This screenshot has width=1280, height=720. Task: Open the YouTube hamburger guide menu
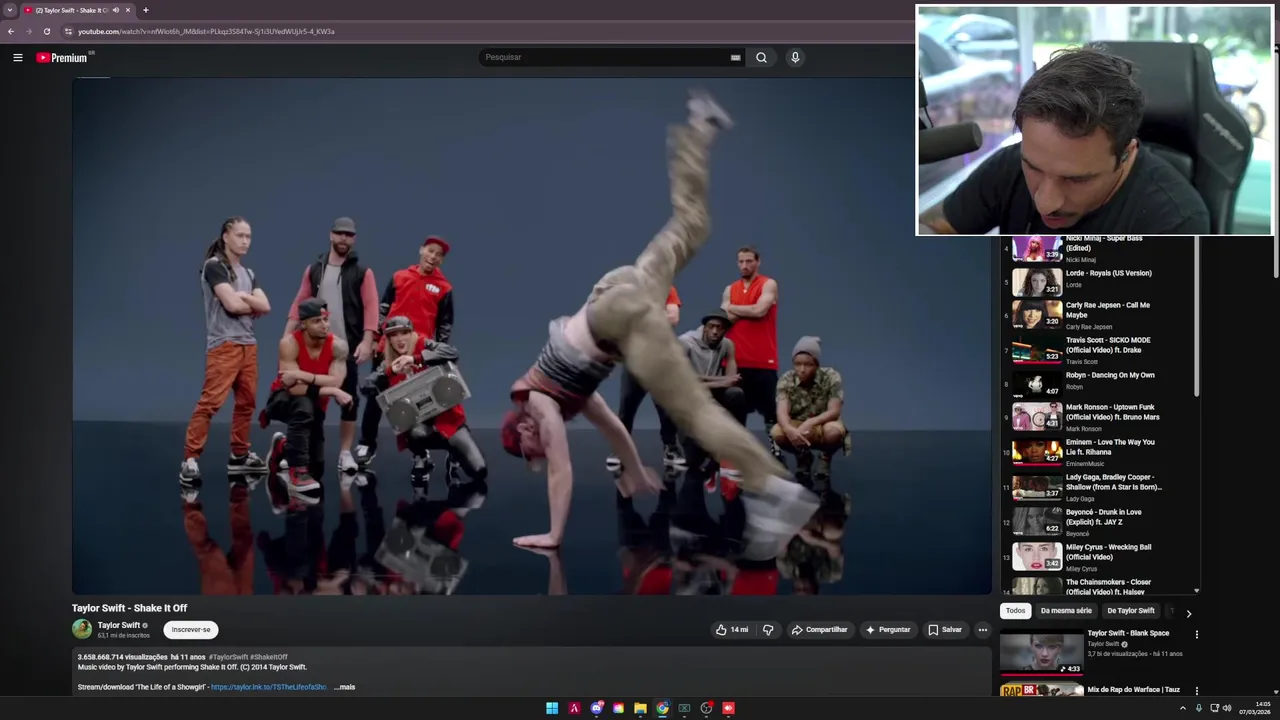tap(17, 57)
